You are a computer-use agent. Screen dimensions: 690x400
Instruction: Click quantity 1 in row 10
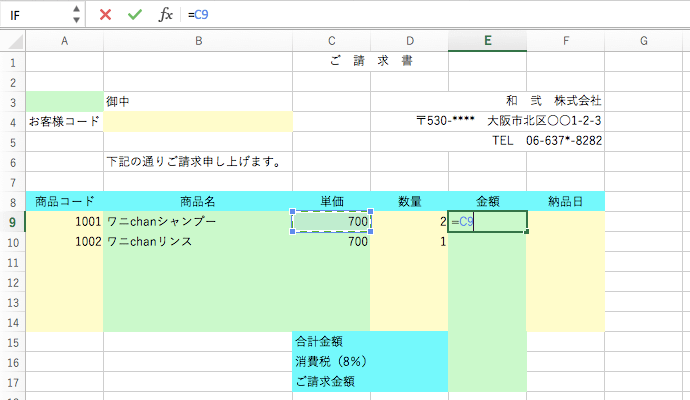coord(410,242)
